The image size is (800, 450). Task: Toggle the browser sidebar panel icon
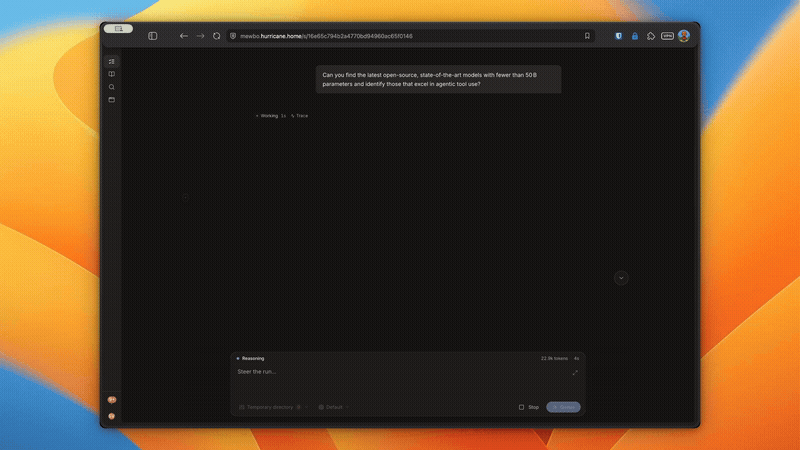tap(153, 36)
